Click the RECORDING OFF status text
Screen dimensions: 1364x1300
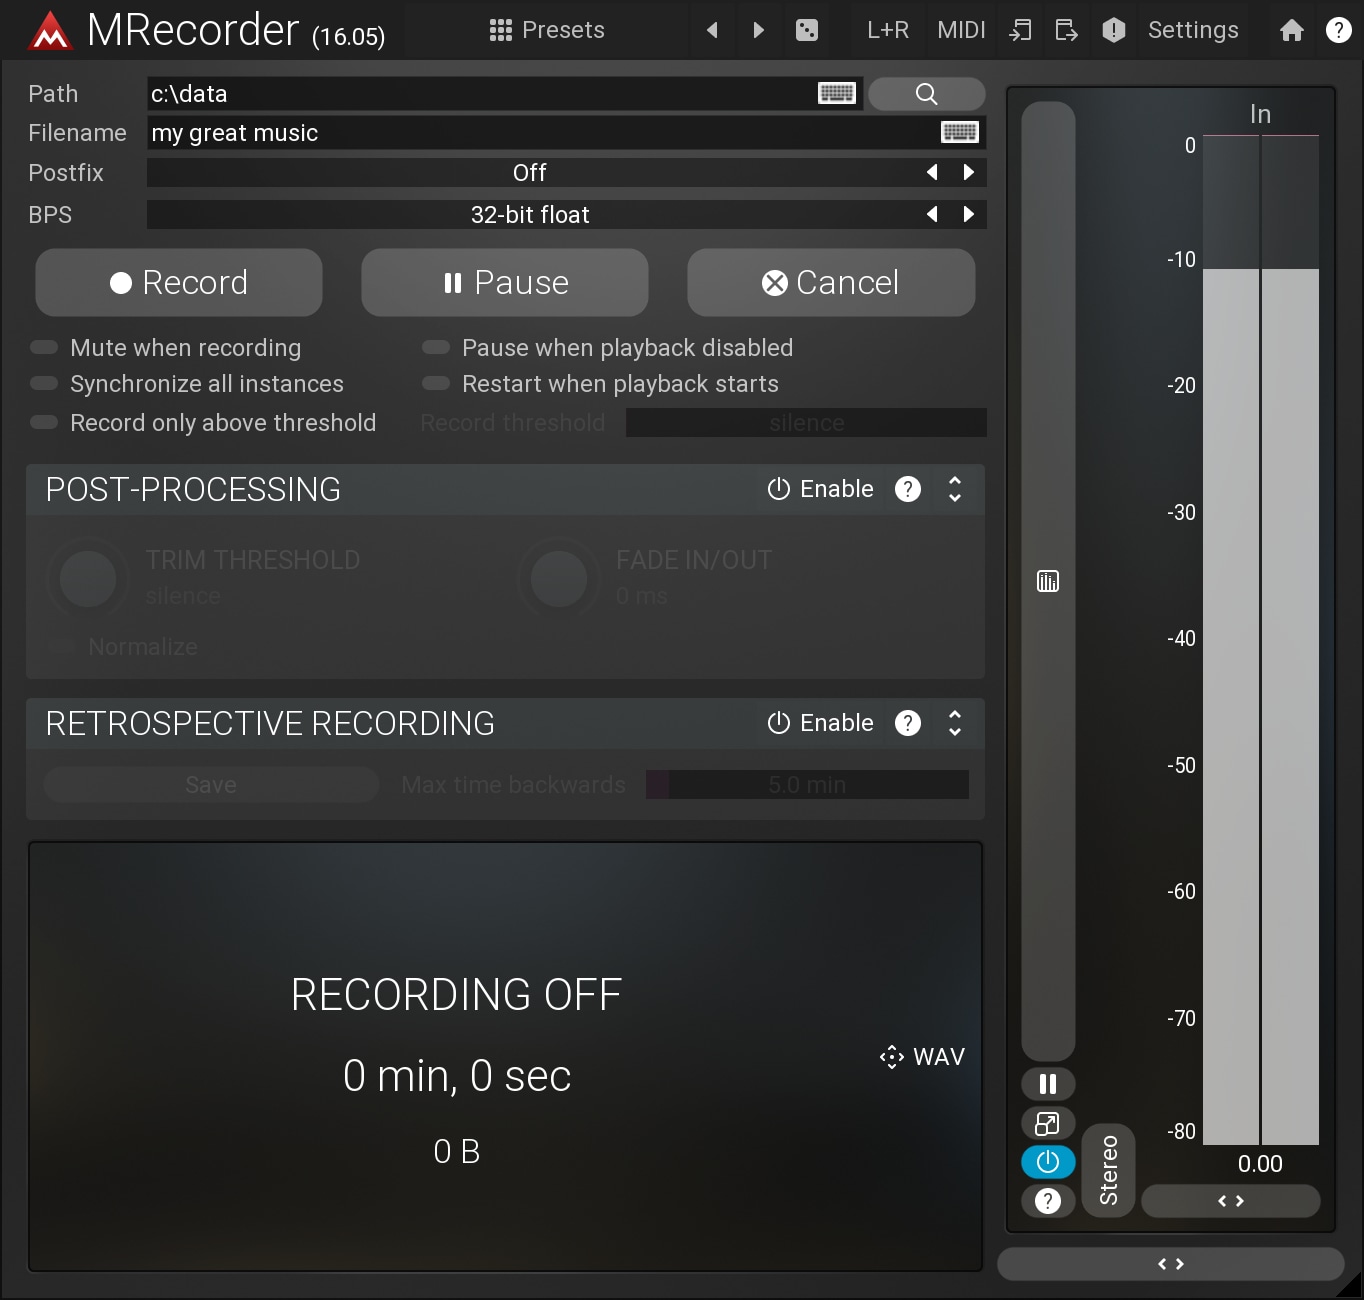tap(456, 995)
